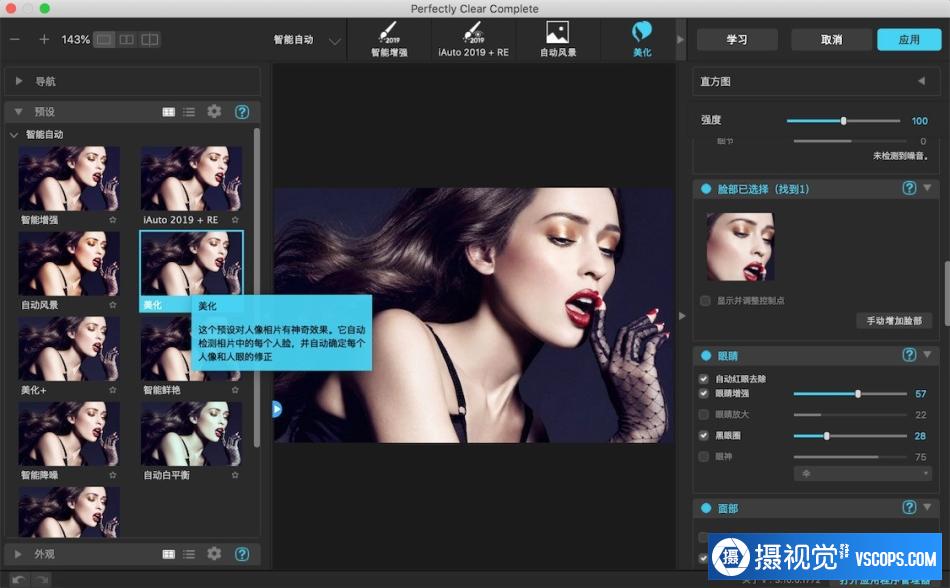
Task: Enable 眼睛放大 checkbox
Action: pos(703,415)
